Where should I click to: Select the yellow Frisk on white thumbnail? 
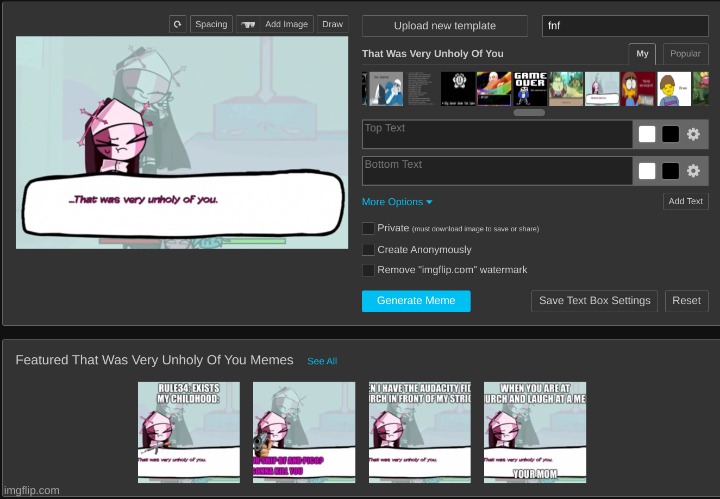pyautogui.click(x=674, y=89)
